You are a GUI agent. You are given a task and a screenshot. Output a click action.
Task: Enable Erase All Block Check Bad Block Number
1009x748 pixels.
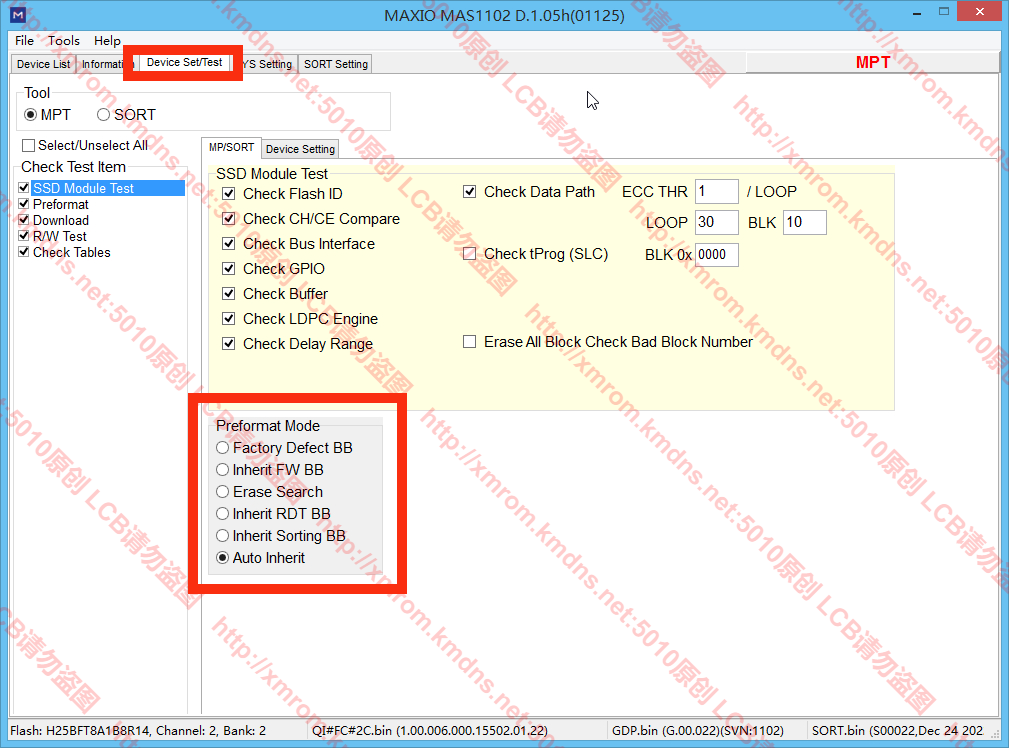click(469, 342)
